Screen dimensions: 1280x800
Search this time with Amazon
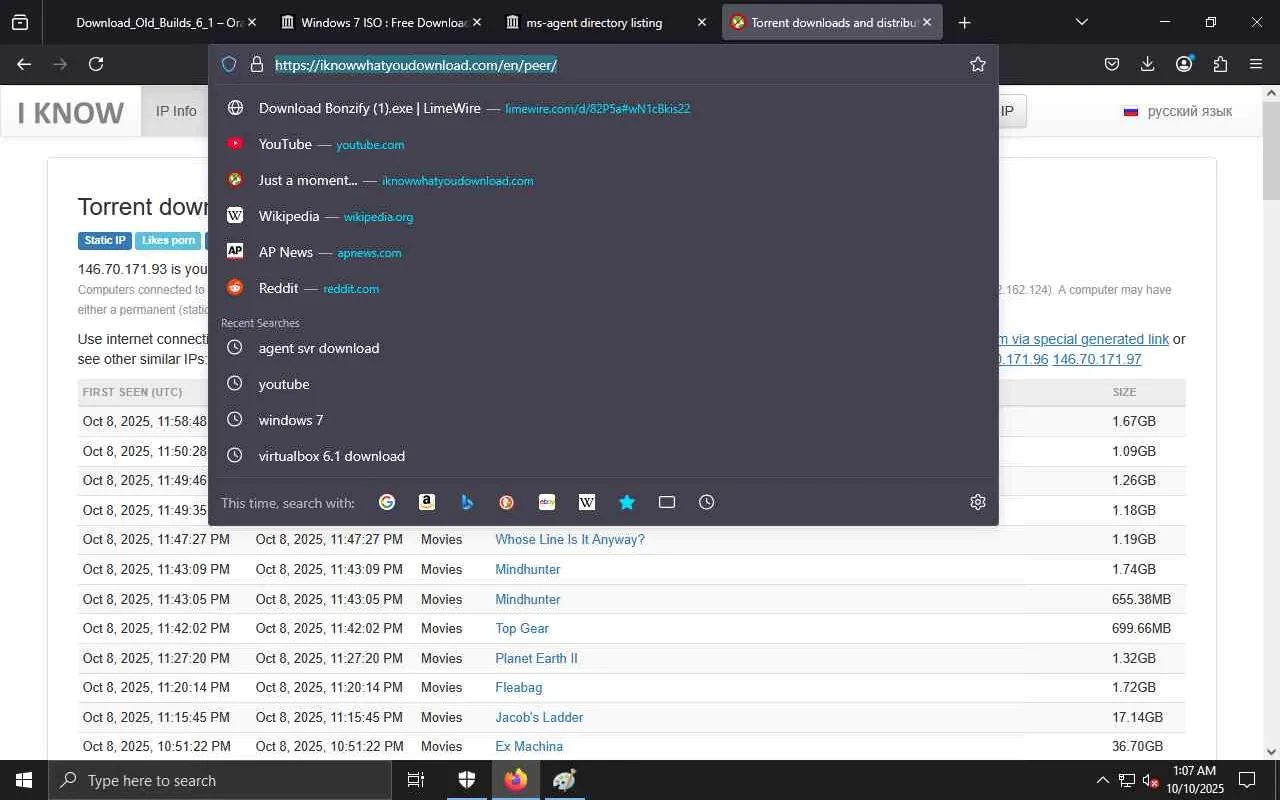(x=427, y=502)
